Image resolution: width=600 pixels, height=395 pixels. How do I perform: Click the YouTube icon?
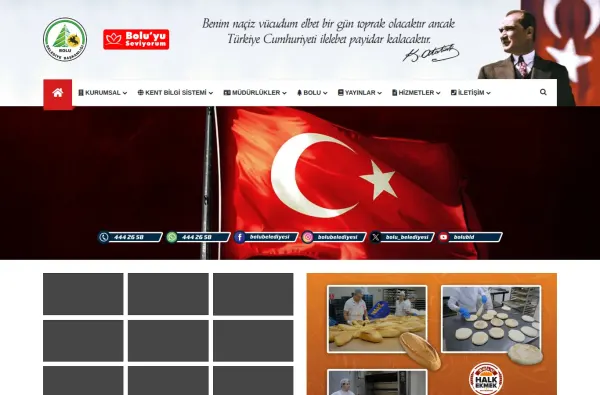(443, 237)
